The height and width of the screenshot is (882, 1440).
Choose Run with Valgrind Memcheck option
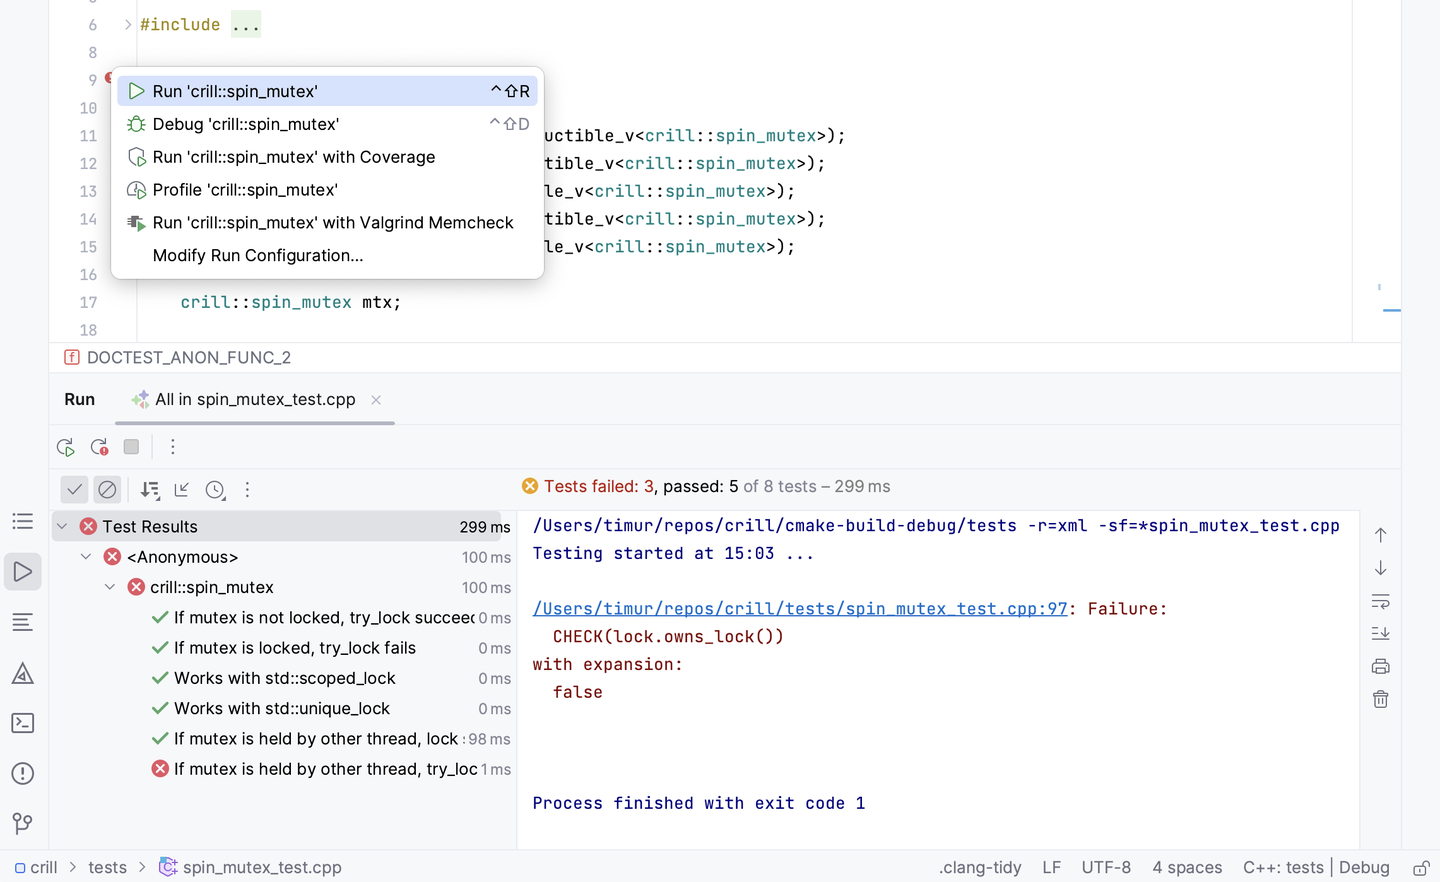click(x=333, y=223)
